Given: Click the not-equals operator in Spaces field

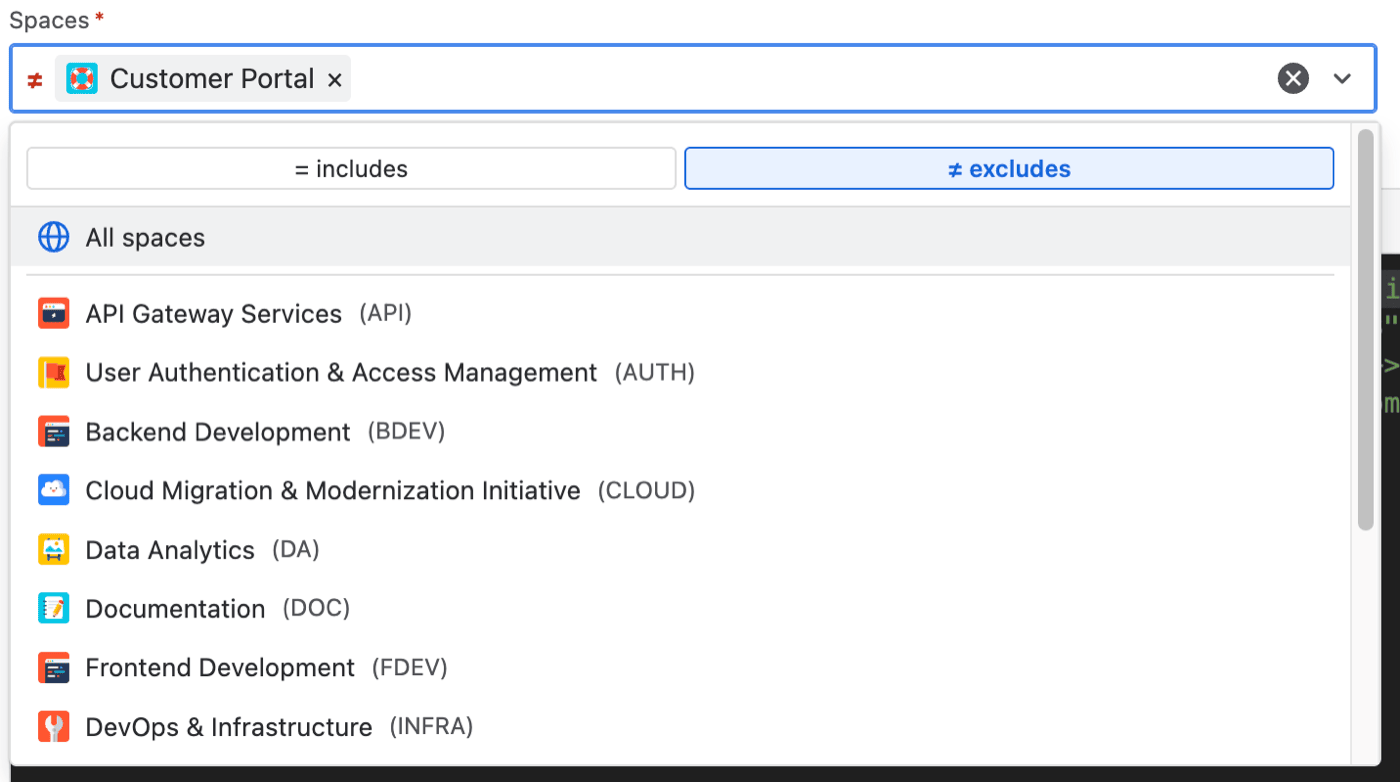Looking at the screenshot, I should (35, 80).
